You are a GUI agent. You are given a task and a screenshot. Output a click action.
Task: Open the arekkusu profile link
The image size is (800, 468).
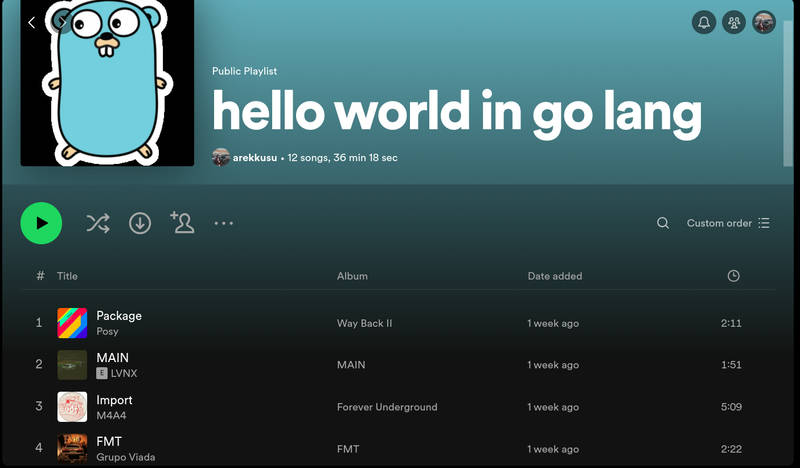[255, 158]
